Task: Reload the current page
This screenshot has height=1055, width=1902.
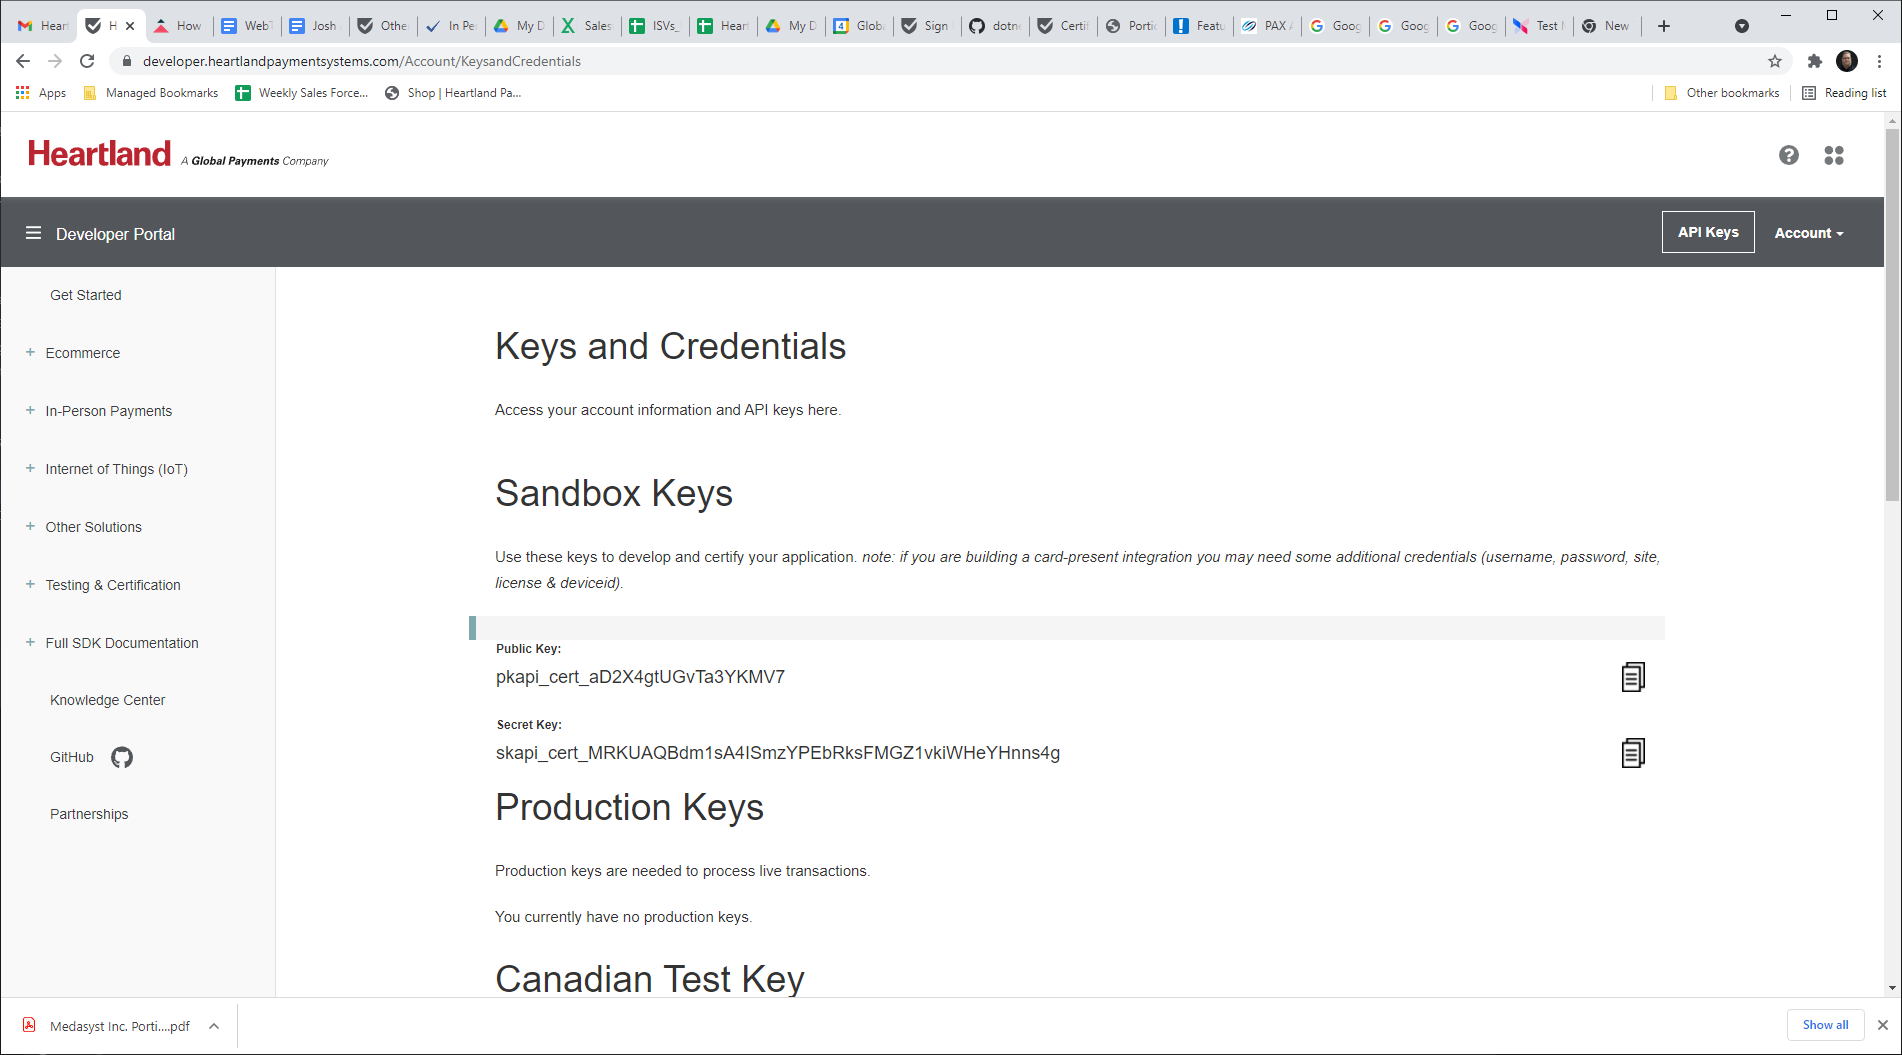Action: coord(87,61)
